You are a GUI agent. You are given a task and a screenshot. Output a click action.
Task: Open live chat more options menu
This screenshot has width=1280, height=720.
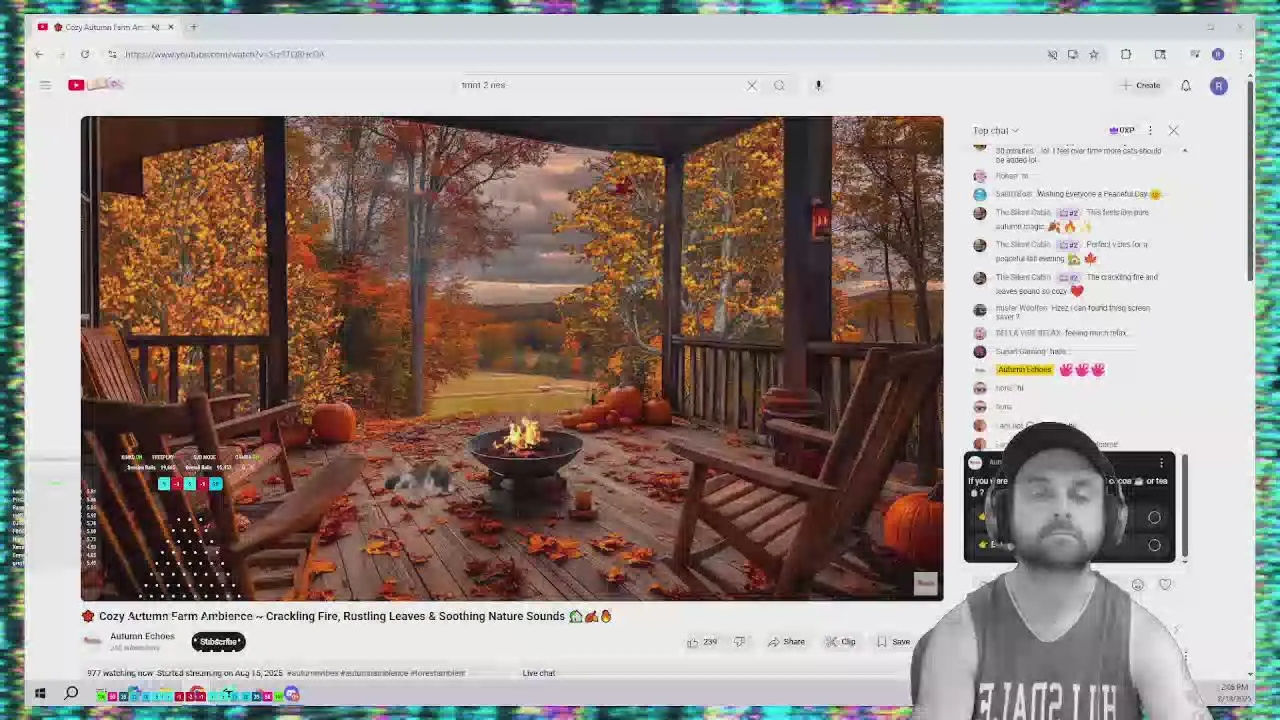point(1150,130)
